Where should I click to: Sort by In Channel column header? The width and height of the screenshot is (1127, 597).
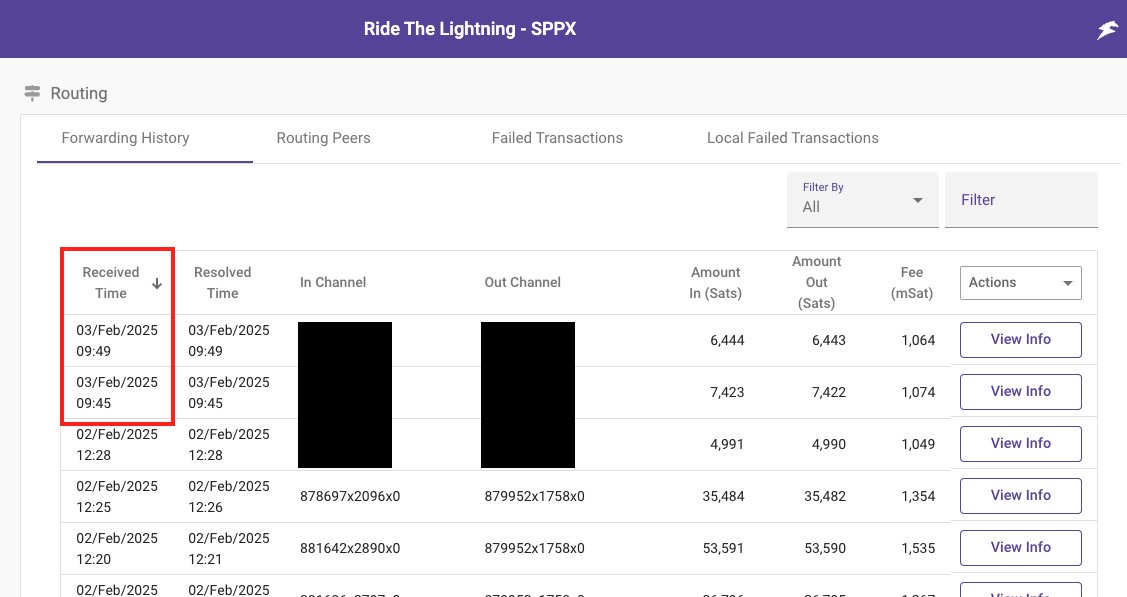click(333, 282)
